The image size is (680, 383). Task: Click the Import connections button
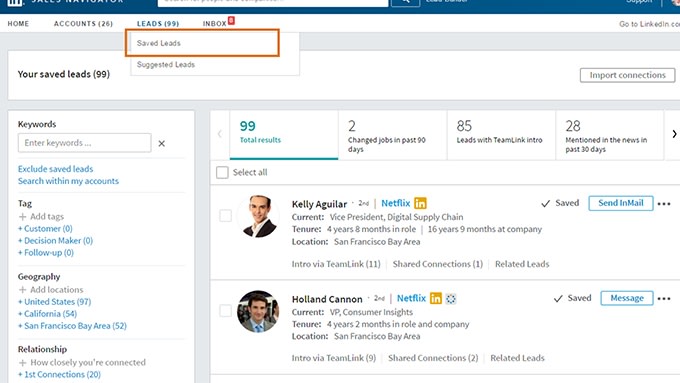[627, 75]
